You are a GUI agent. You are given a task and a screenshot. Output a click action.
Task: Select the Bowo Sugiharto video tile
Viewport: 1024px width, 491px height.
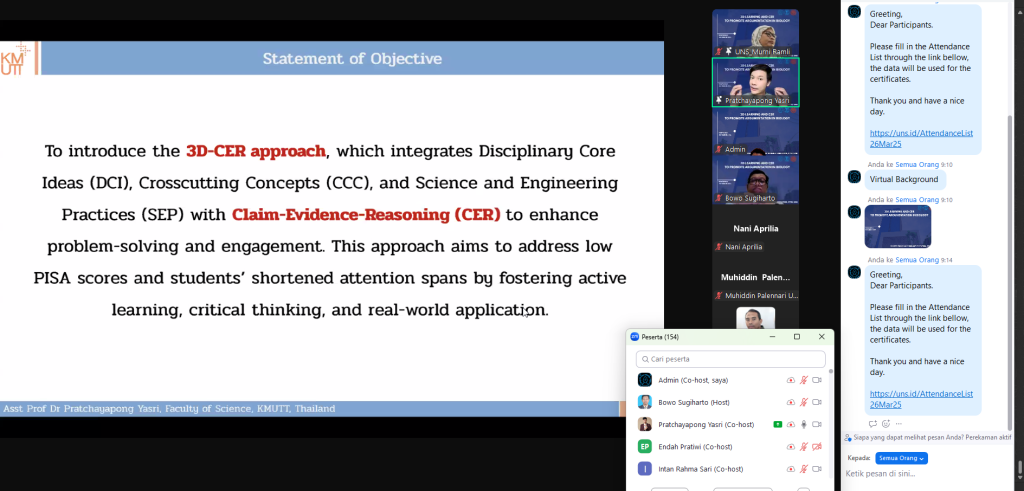pyautogui.click(x=756, y=180)
